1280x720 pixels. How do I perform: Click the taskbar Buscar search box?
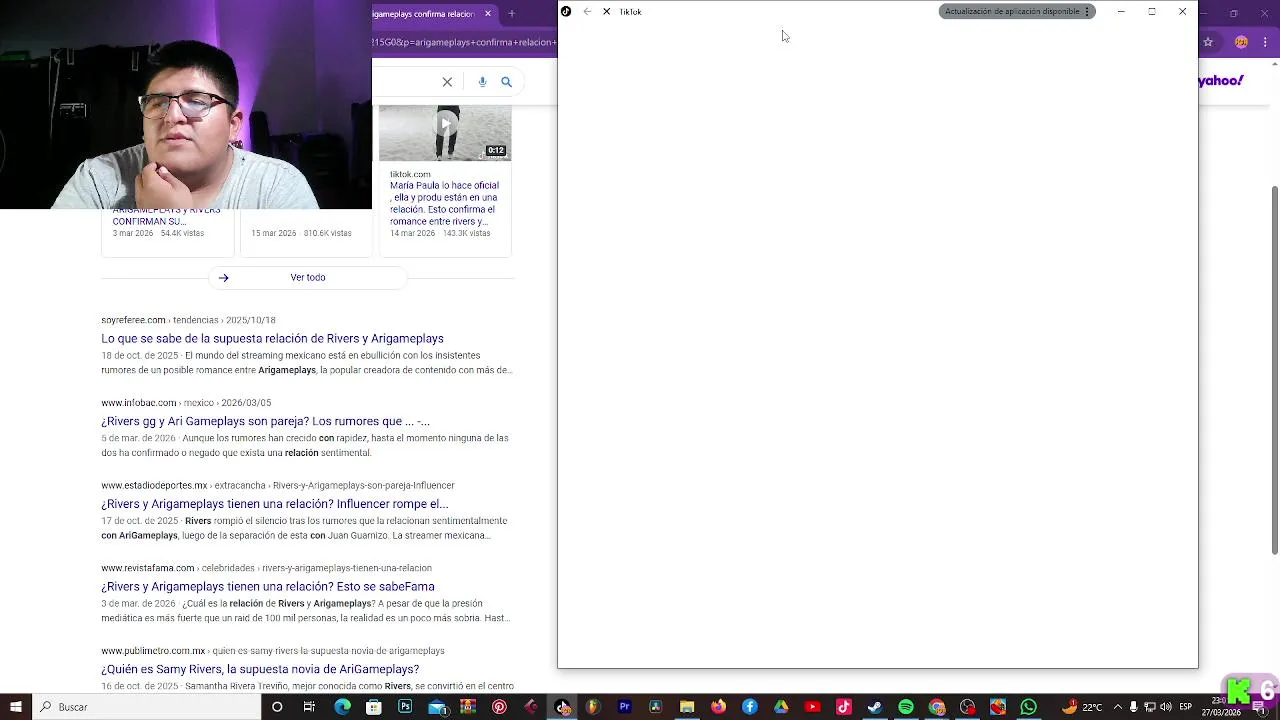(146, 707)
